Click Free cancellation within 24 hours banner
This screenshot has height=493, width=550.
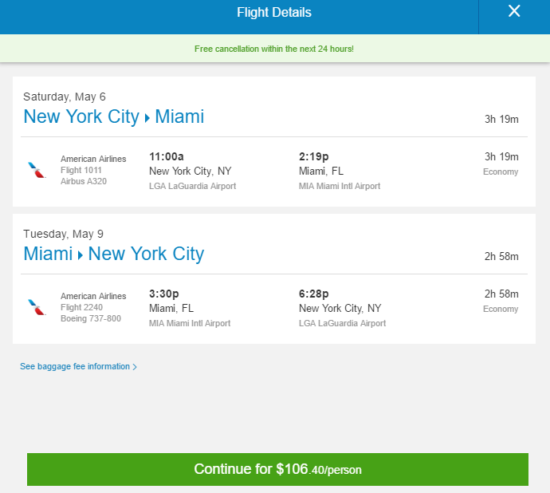point(274,49)
